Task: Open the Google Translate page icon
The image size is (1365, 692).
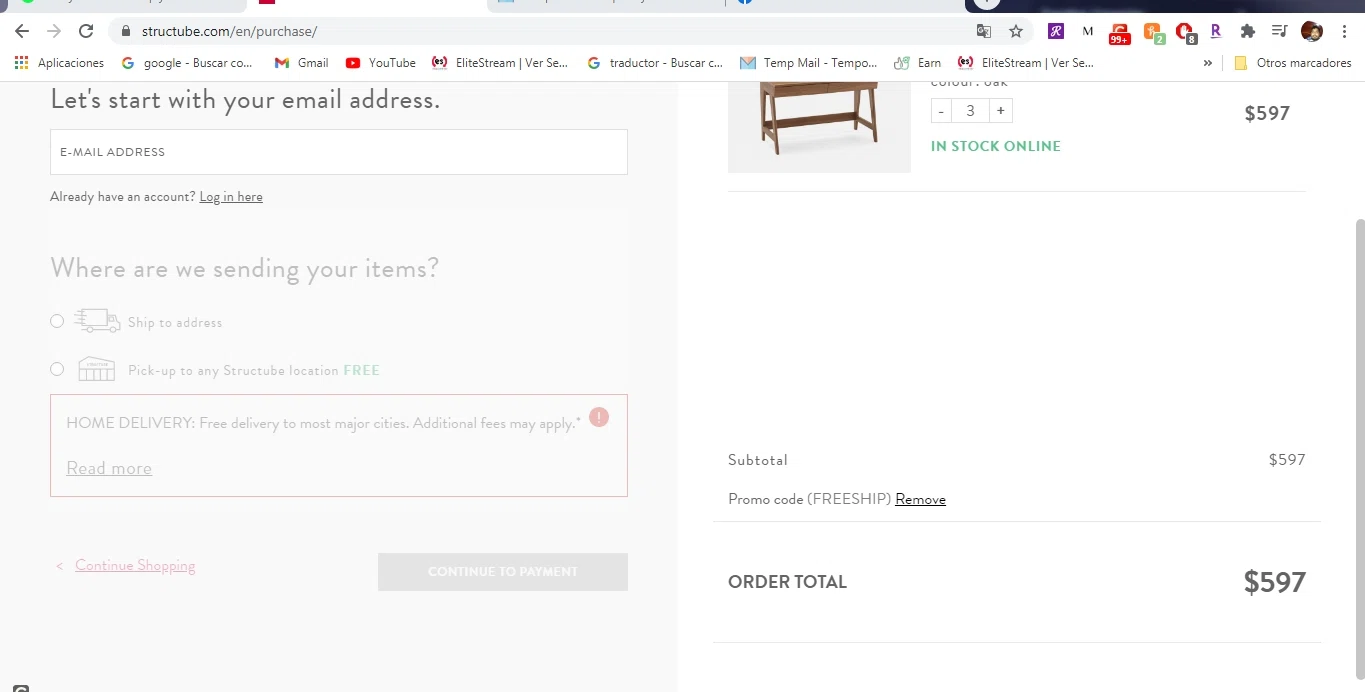Action: click(984, 31)
